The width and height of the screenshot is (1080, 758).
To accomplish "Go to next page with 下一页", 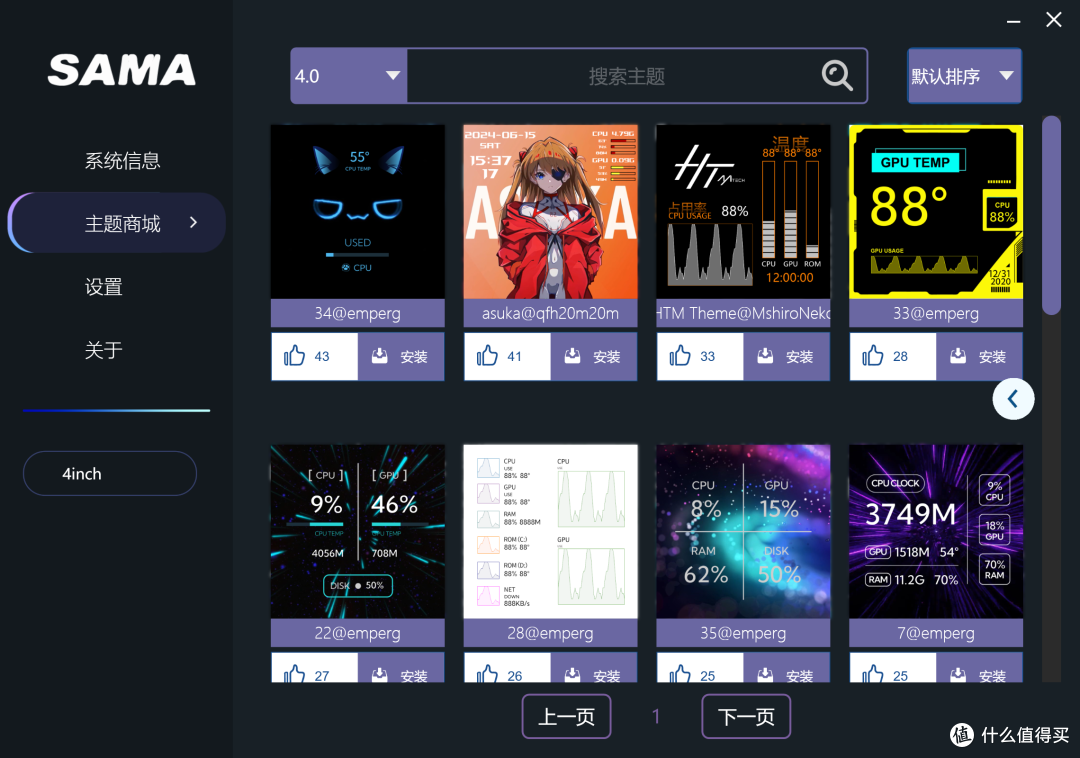I will click(746, 717).
